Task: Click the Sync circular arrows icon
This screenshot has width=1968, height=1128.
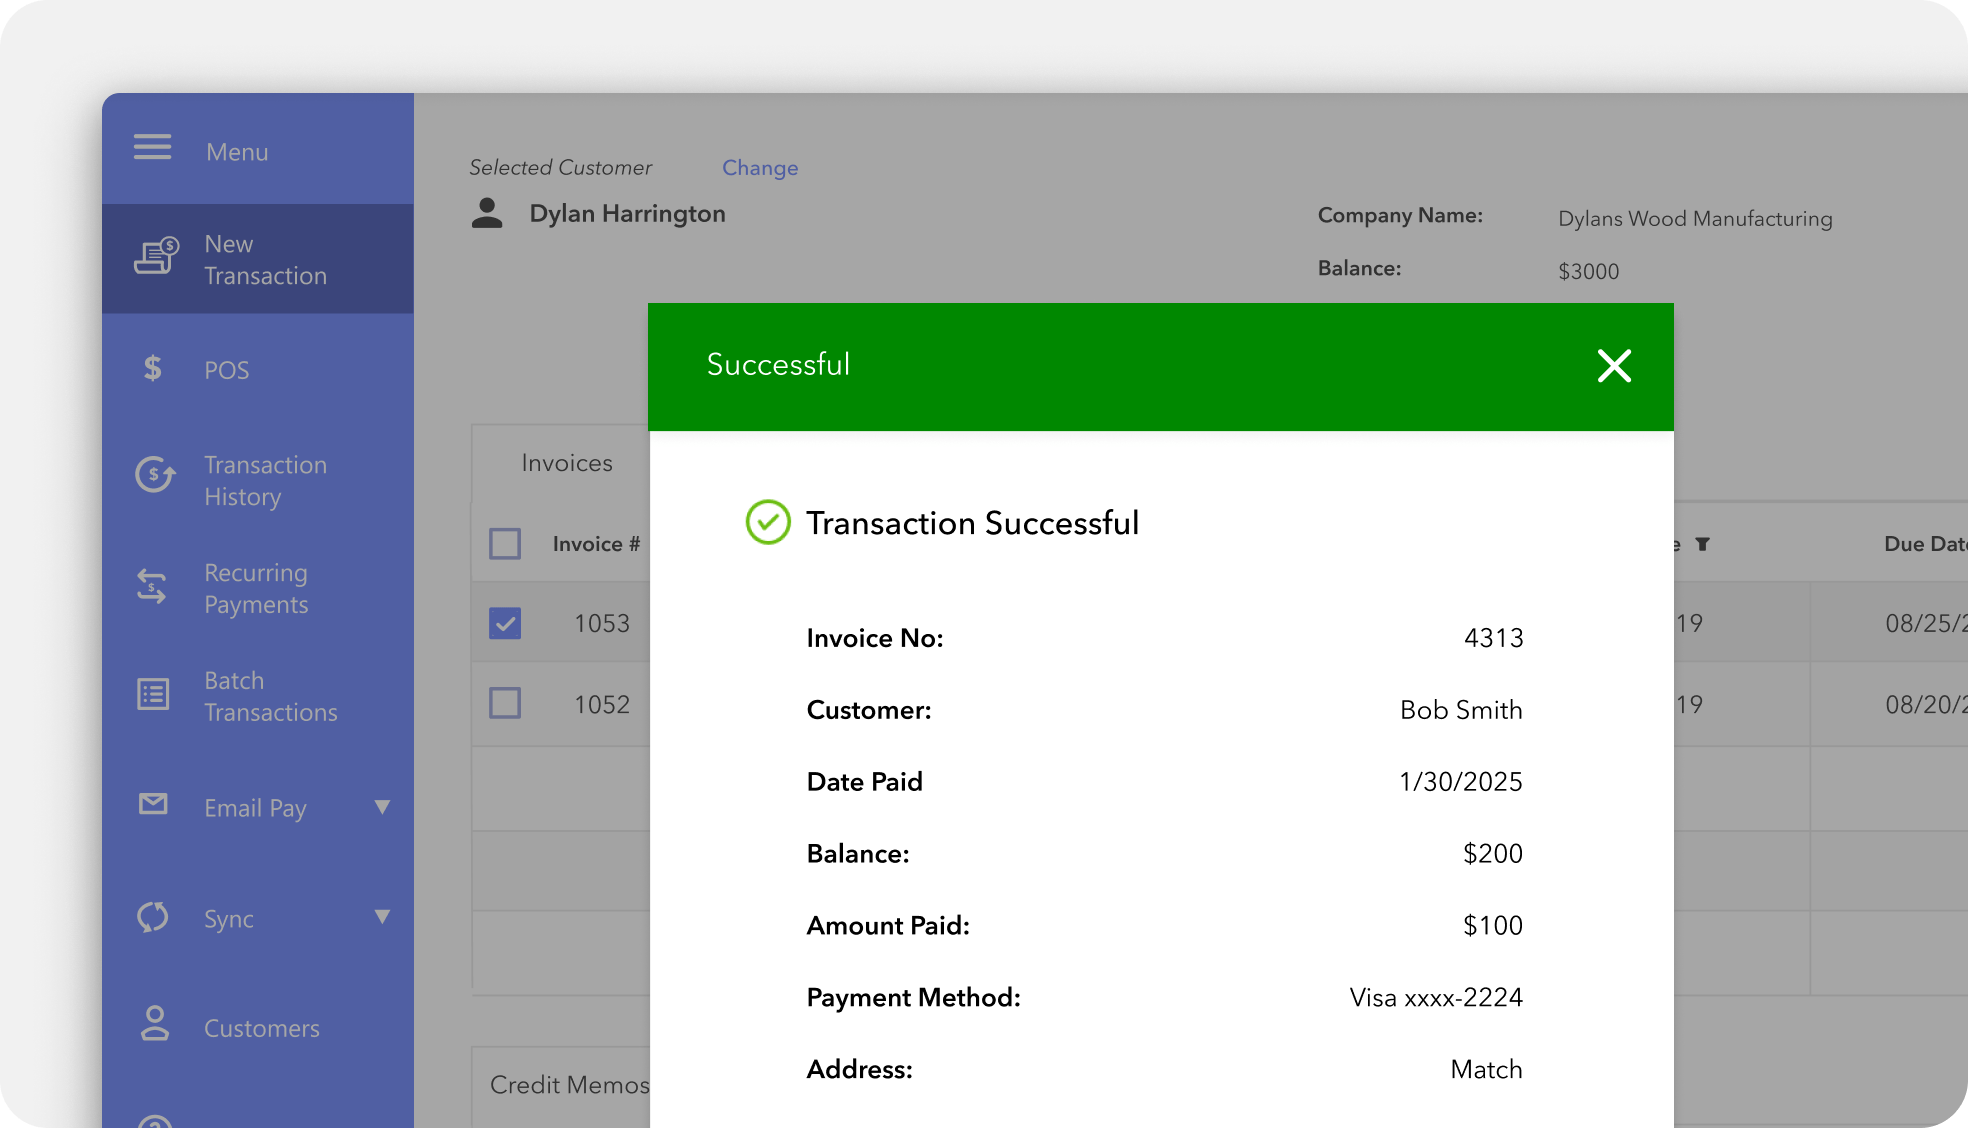Action: pyautogui.click(x=153, y=917)
